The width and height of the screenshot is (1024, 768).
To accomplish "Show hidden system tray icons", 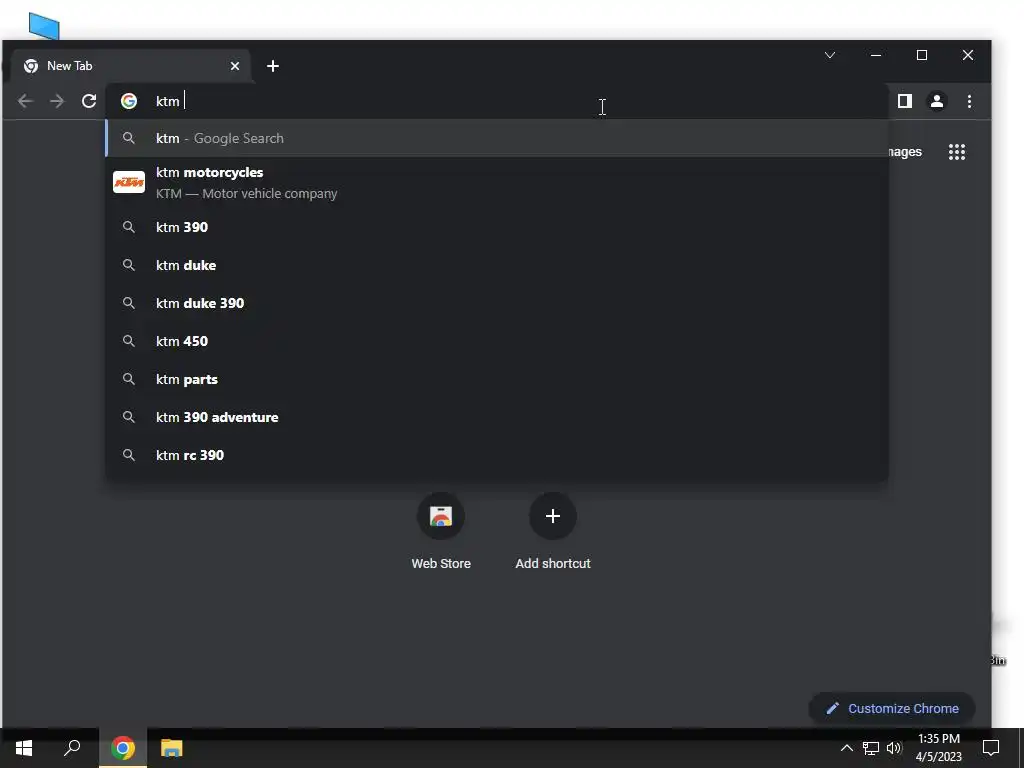I will tap(846, 748).
